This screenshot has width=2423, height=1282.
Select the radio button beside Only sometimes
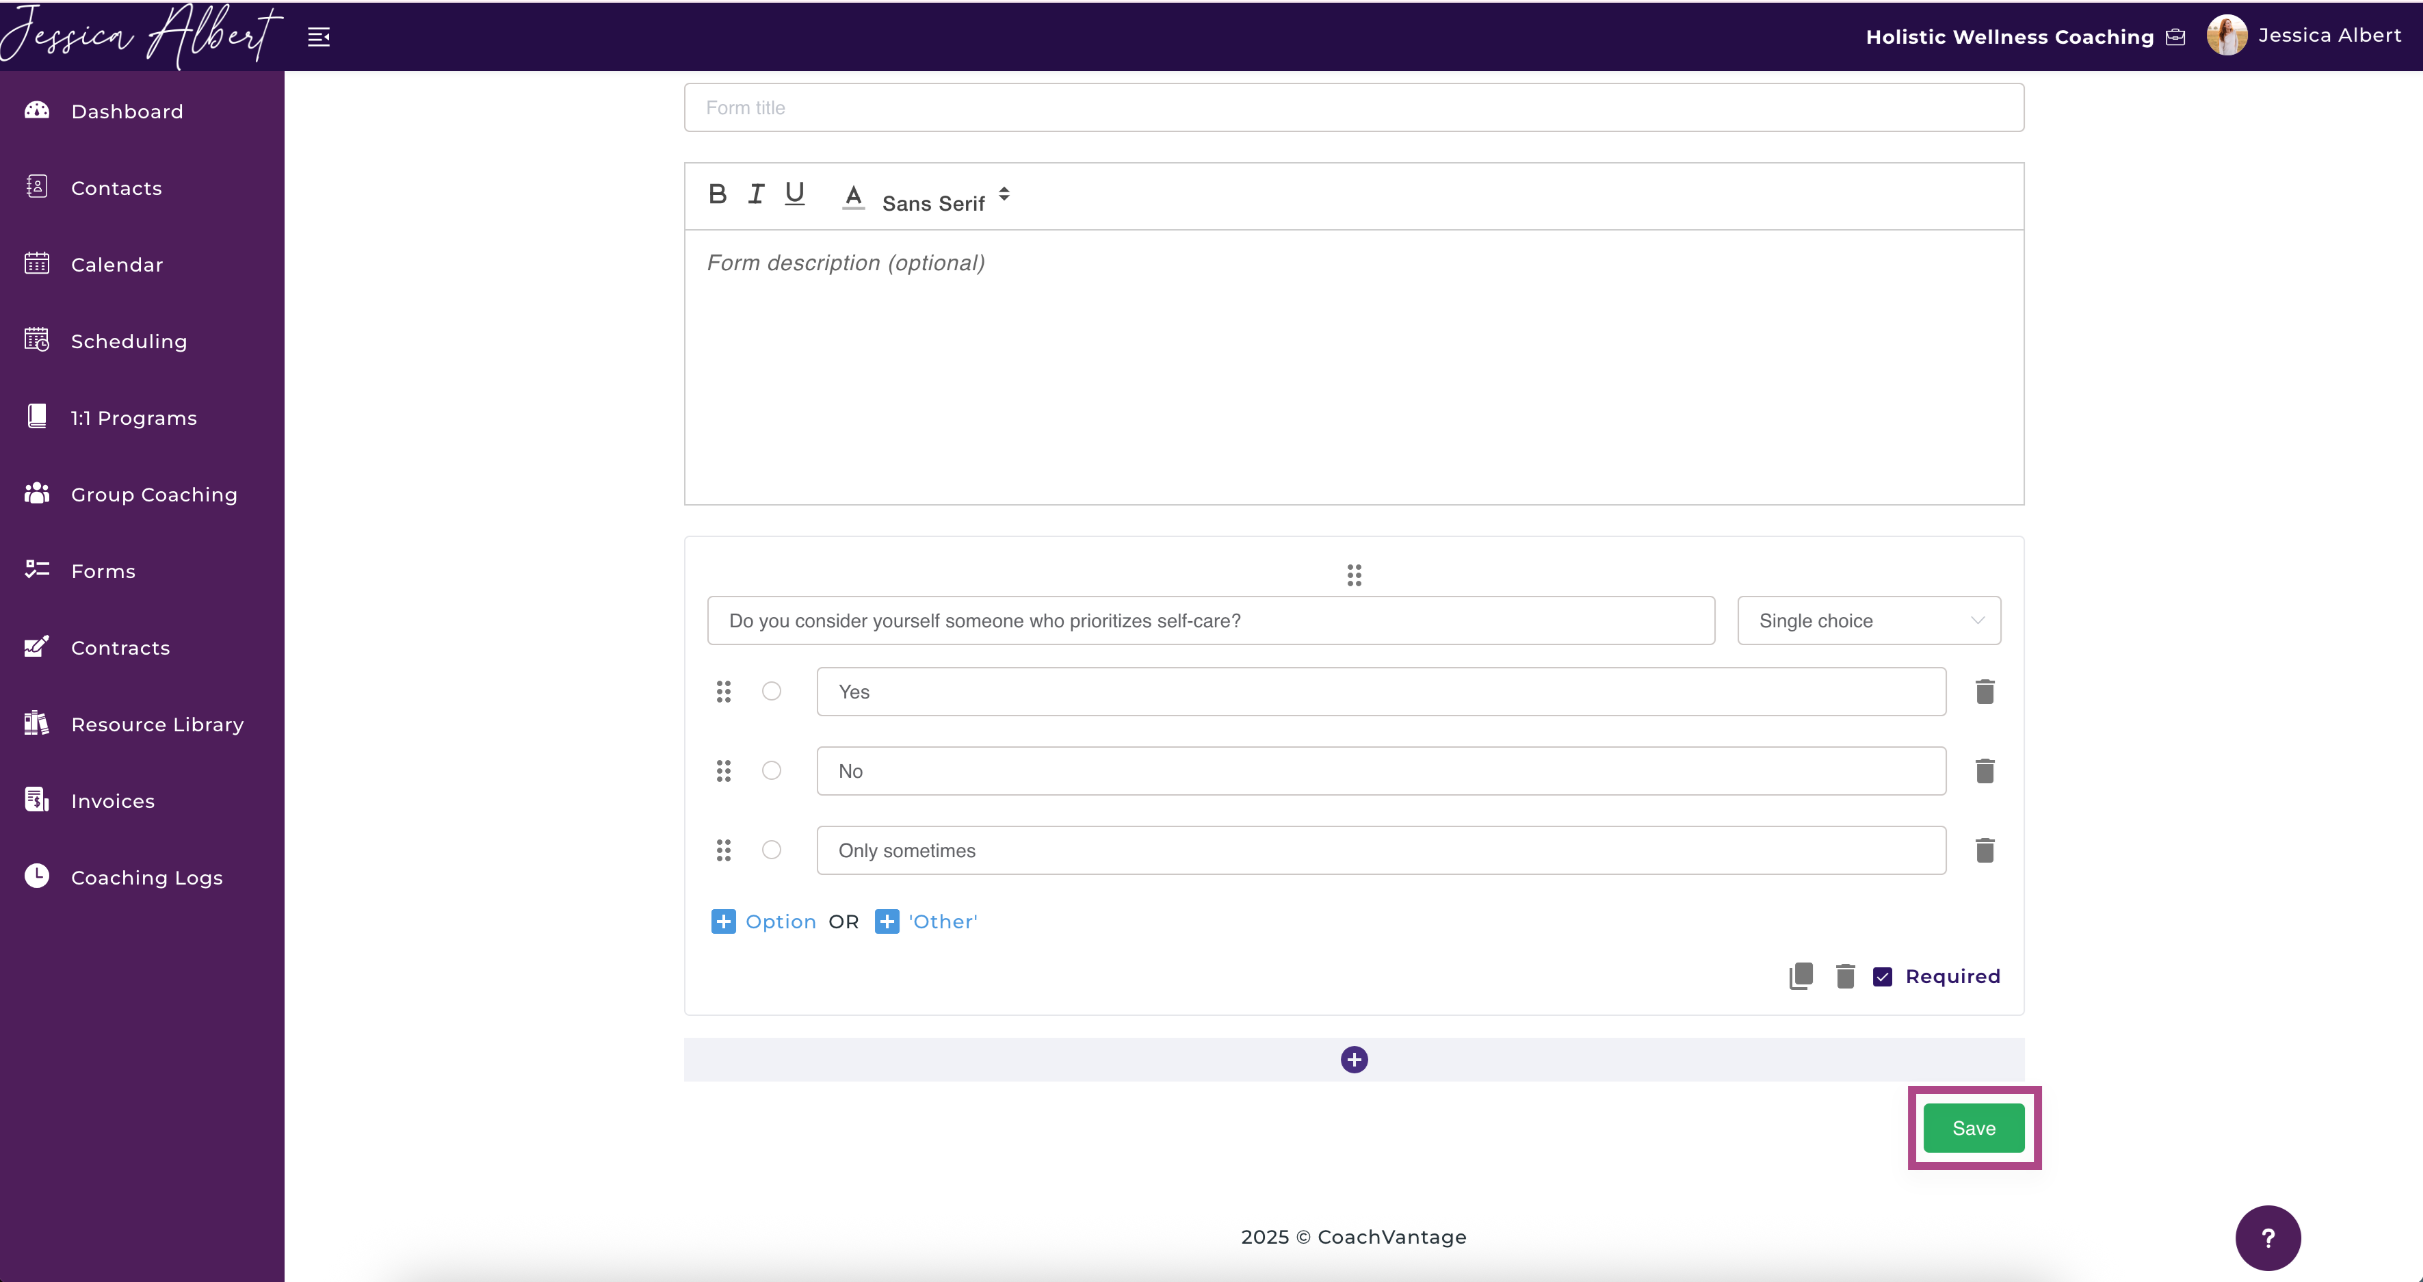[772, 850]
